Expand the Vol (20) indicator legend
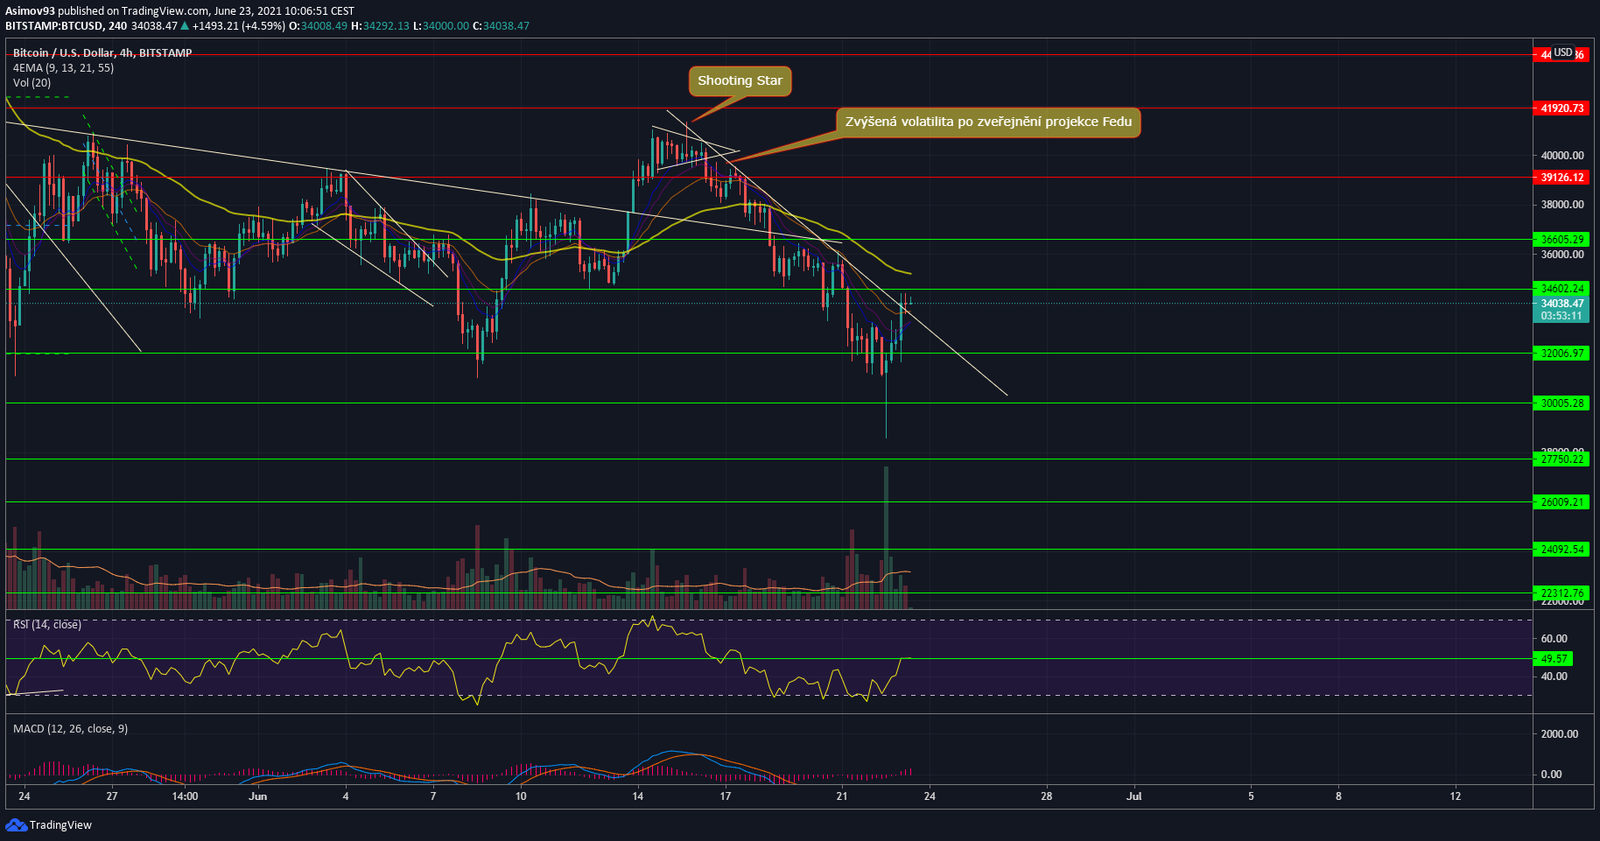 click(32, 83)
